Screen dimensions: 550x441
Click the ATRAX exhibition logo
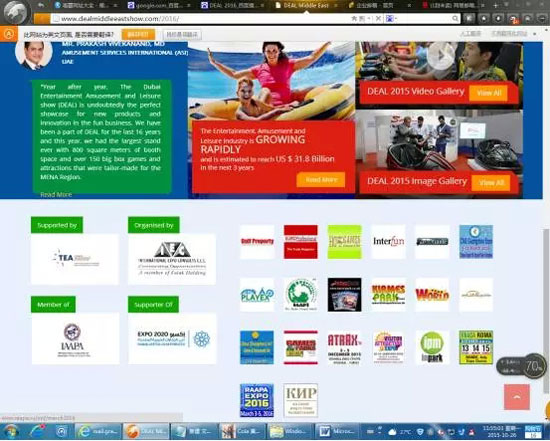pyautogui.click(x=344, y=347)
